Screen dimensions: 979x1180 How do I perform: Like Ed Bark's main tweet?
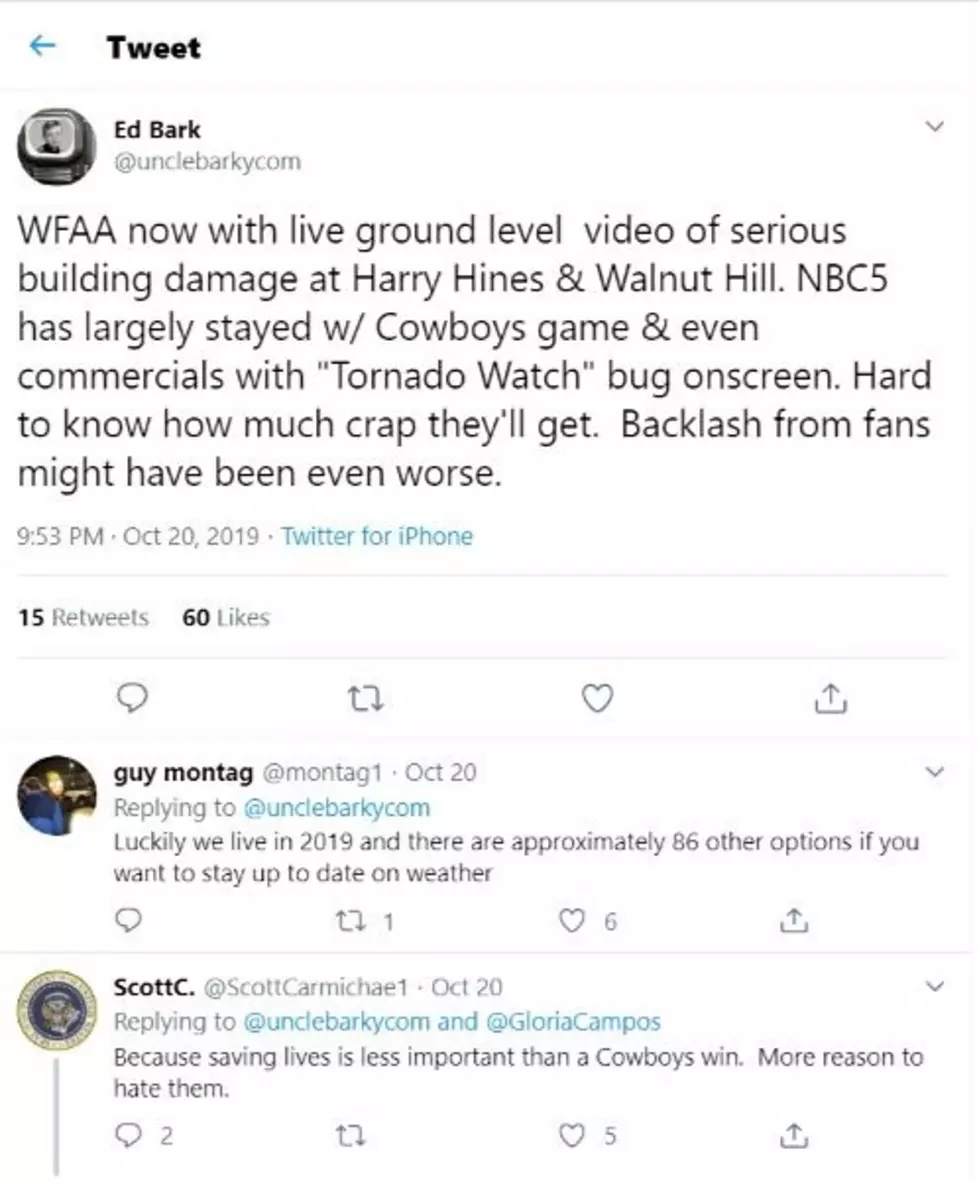tap(597, 698)
